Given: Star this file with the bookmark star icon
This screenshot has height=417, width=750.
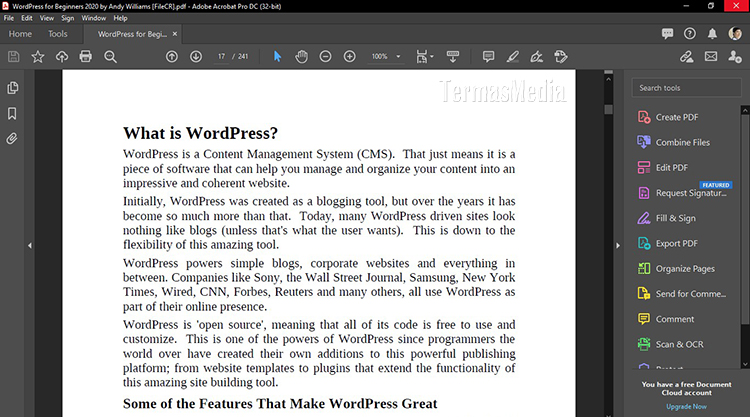Looking at the screenshot, I should [x=38, y=57].
